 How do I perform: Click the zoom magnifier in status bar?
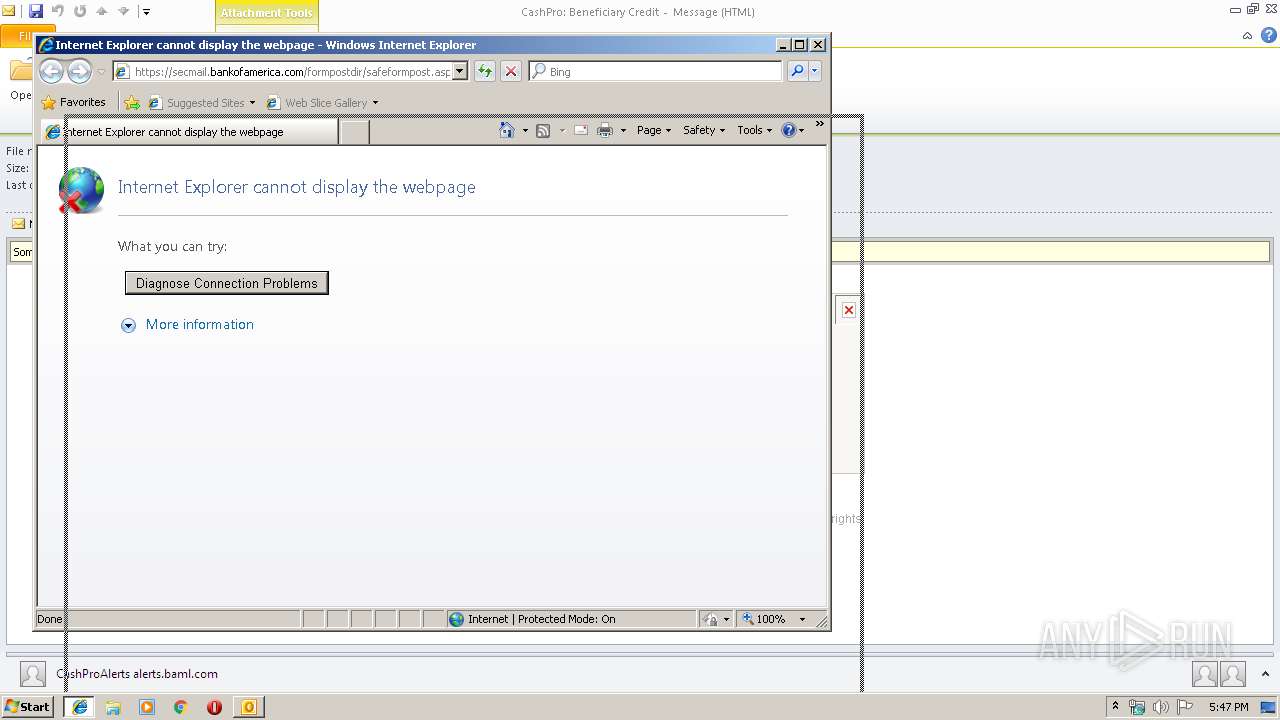point(748,619)
